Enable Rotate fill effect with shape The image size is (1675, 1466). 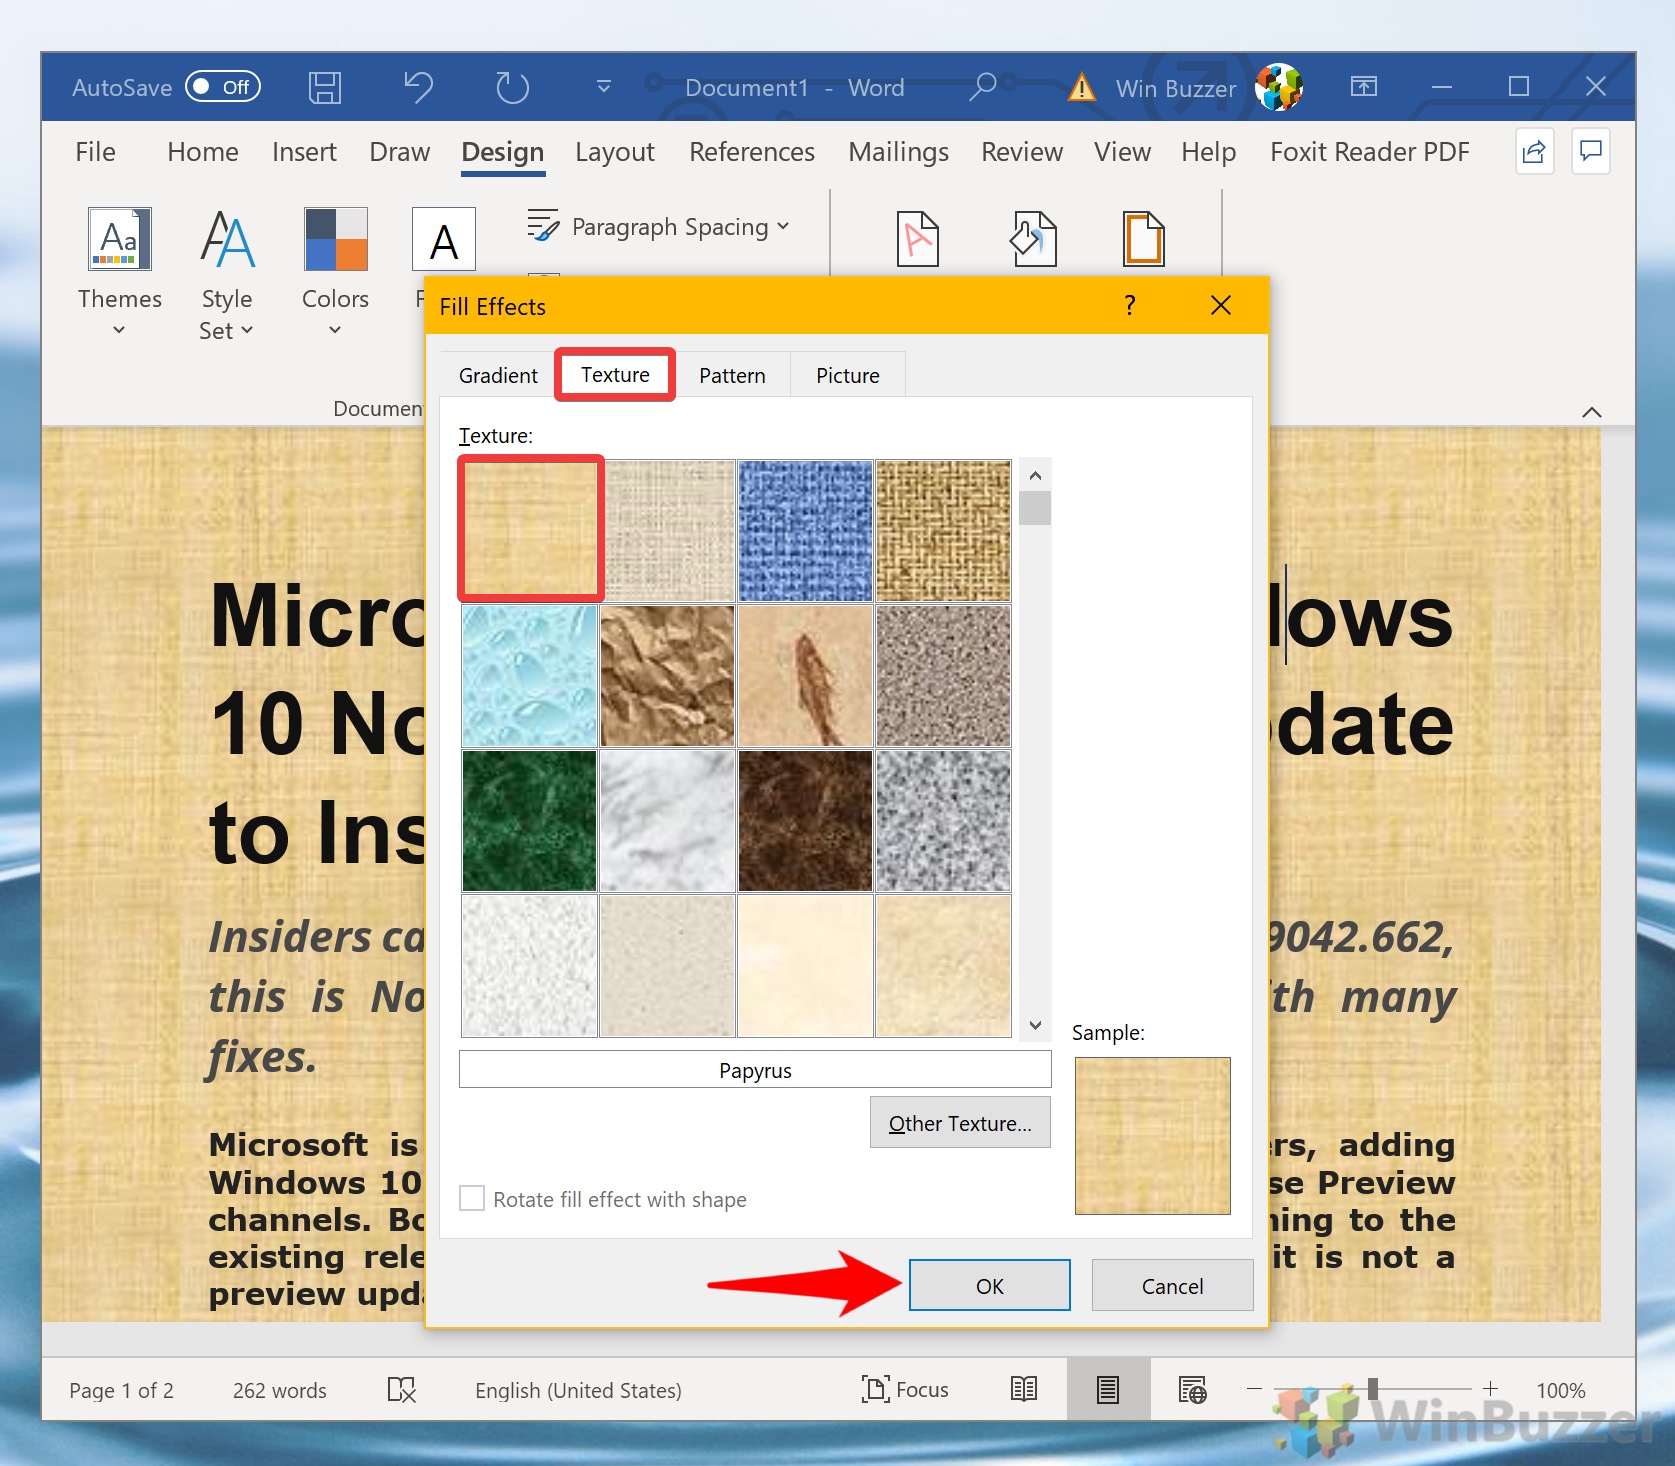point(472,1198)
